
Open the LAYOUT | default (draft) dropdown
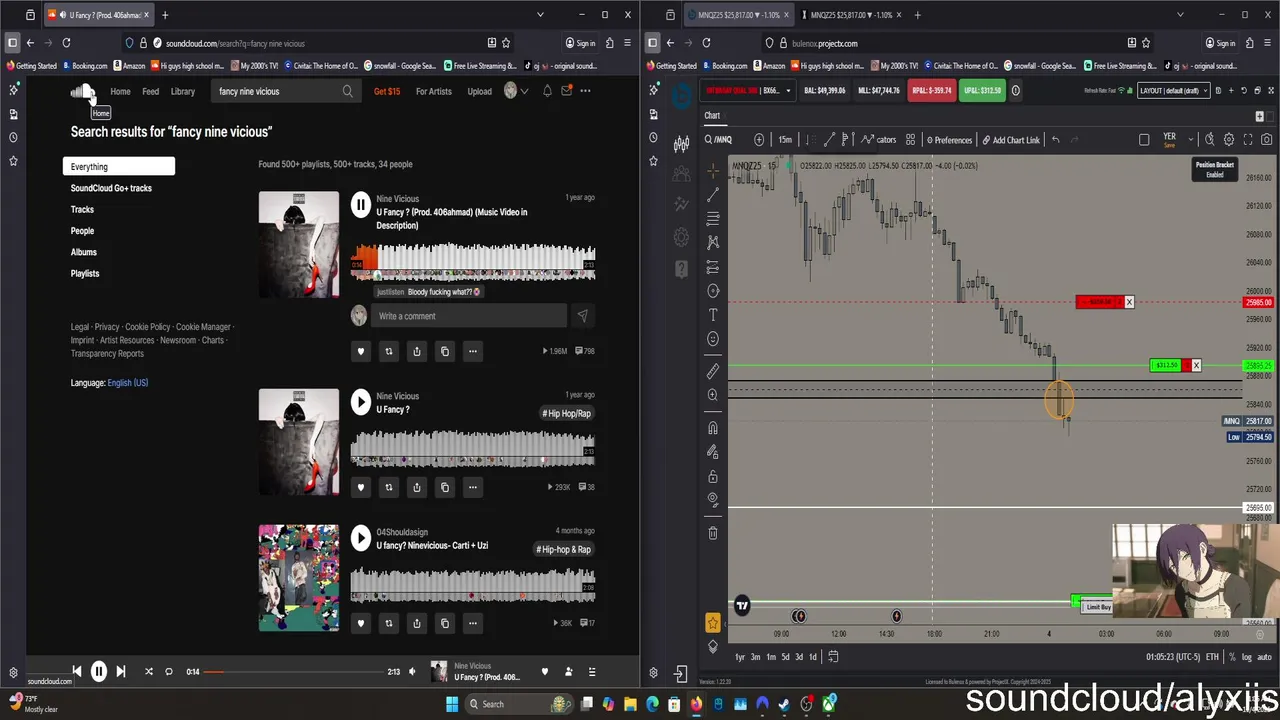click(1174, 91)
